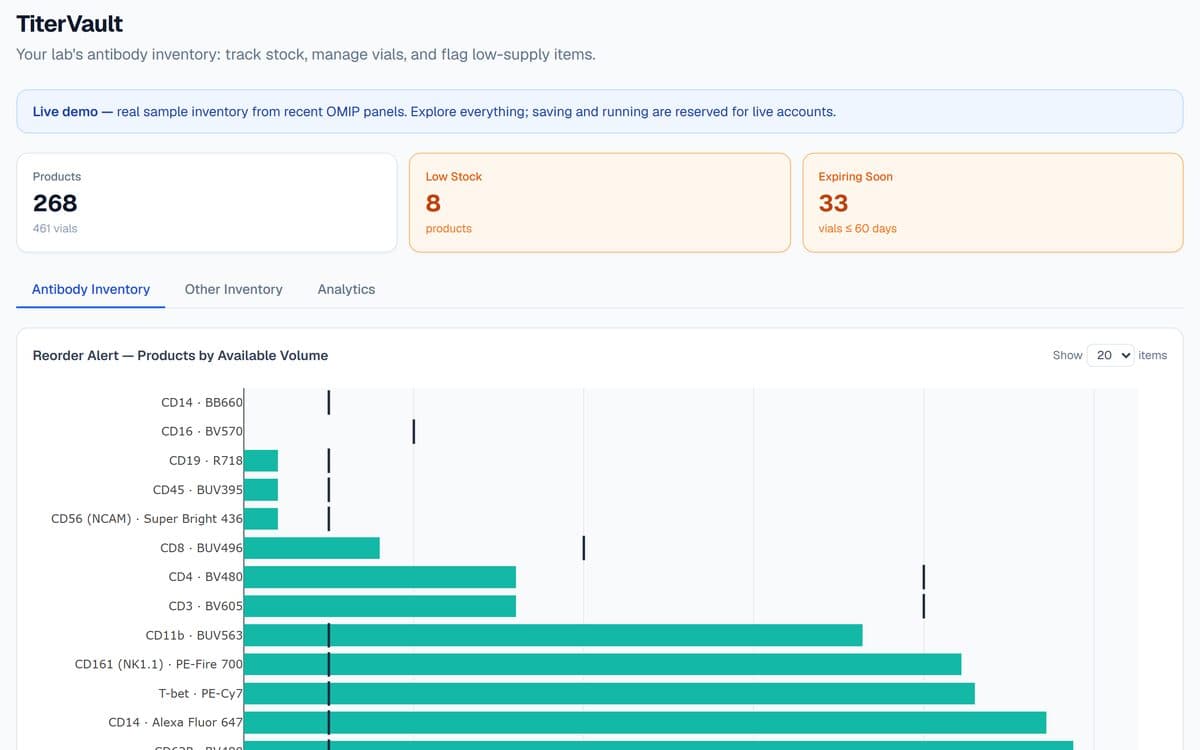The height and width of the screenshot is (750, 1200).
Task: Click the CD14 · Alexa Fluor 647 bar
Action: tap(645, 722)
